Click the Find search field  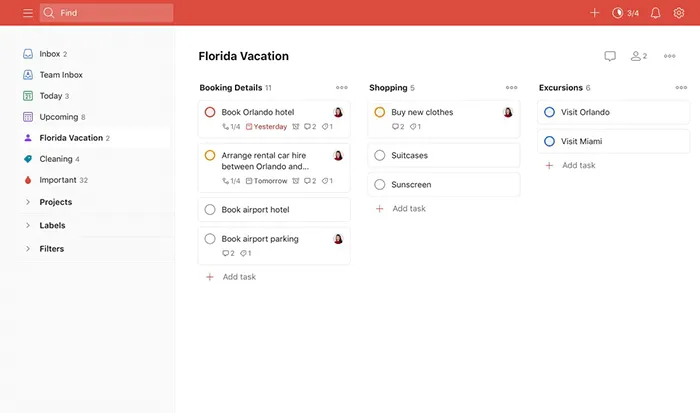(x=106, y=13)
